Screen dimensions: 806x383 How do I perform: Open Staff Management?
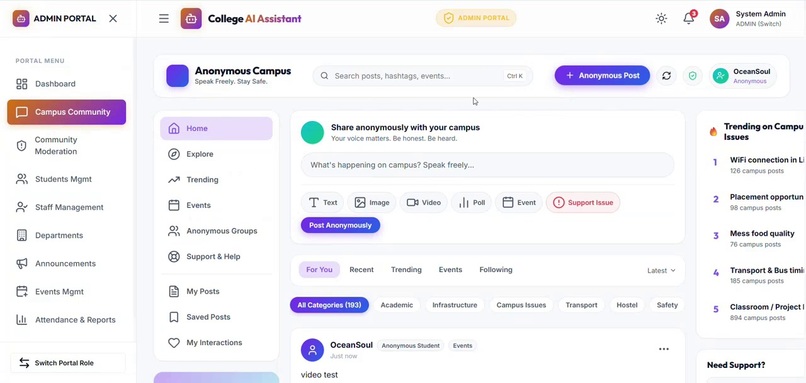coord(67,207)
